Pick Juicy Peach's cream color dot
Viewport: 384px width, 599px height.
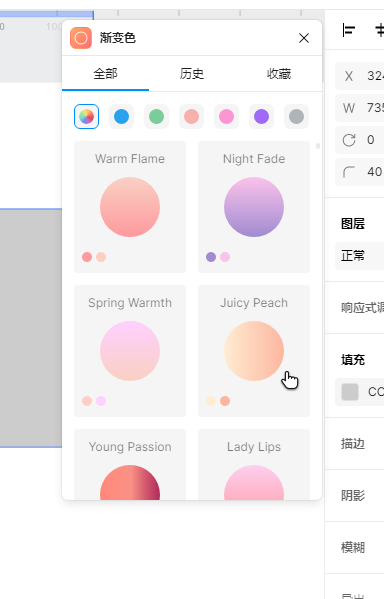[211, 401]
